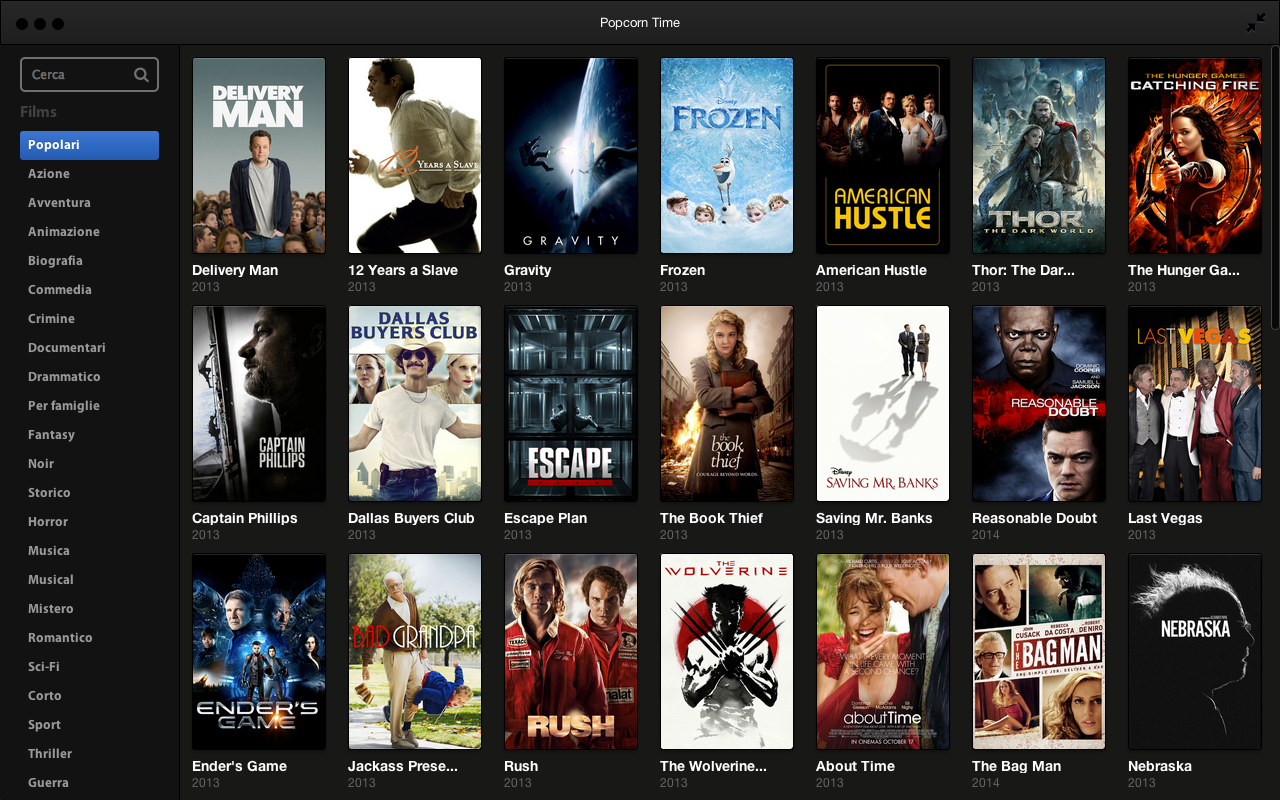This screenshot has width=1280, height=800.
Task: Select the Musica category
Action: point(49,551)
